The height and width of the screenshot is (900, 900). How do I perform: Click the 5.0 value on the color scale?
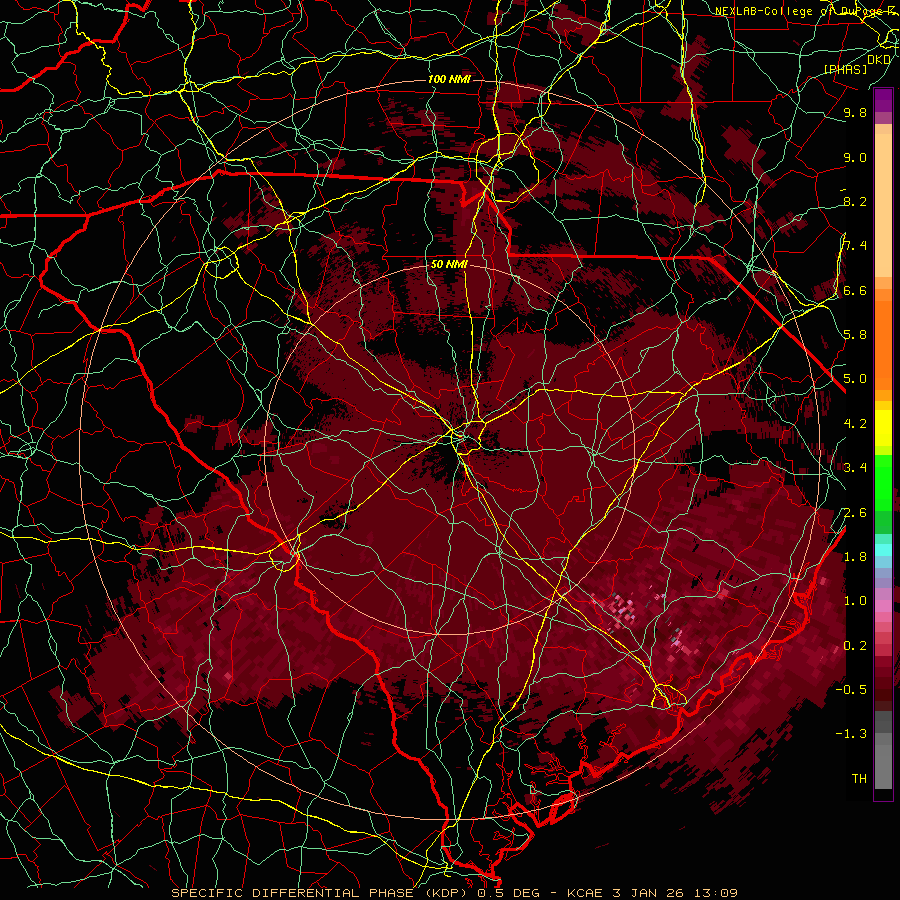pos(855,379)
